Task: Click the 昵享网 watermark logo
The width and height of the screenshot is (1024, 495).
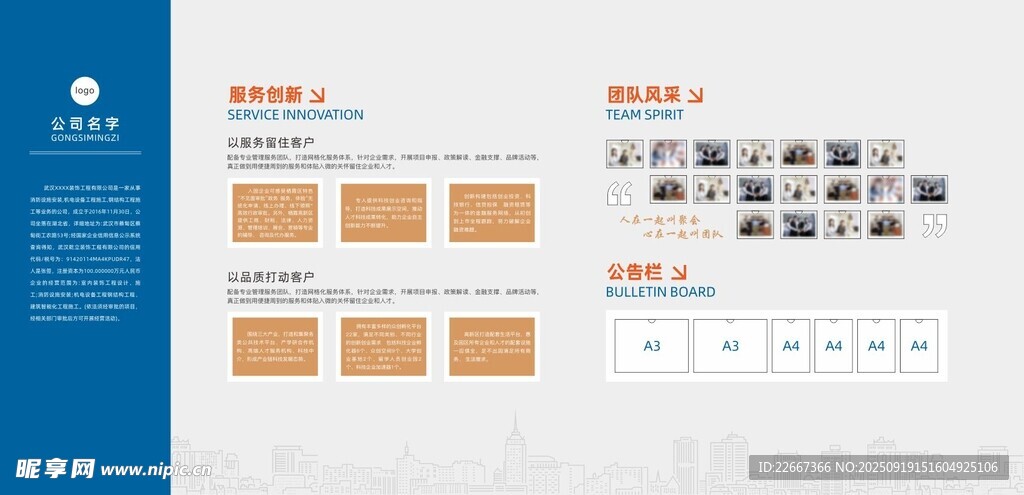Action: pyautogui.click(x=55, y=468)
